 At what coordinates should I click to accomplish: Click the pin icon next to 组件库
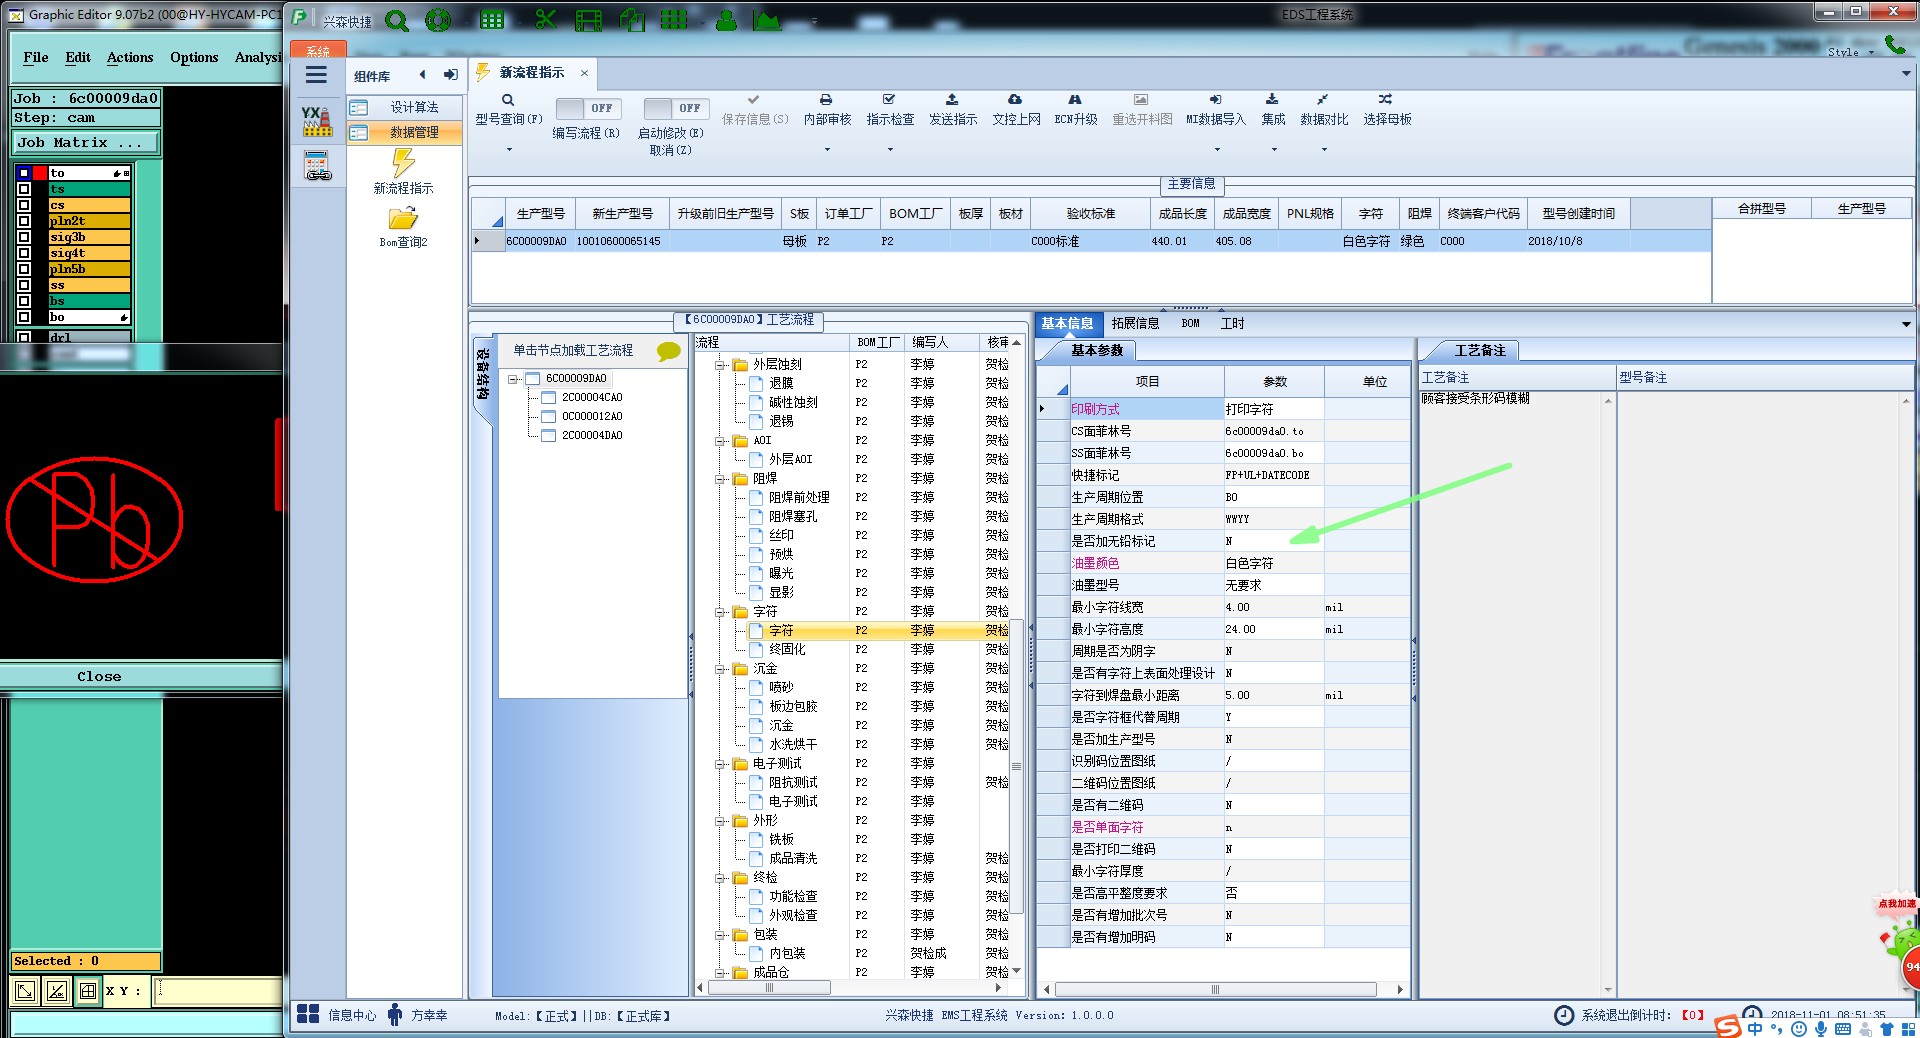tap(450, 75)
